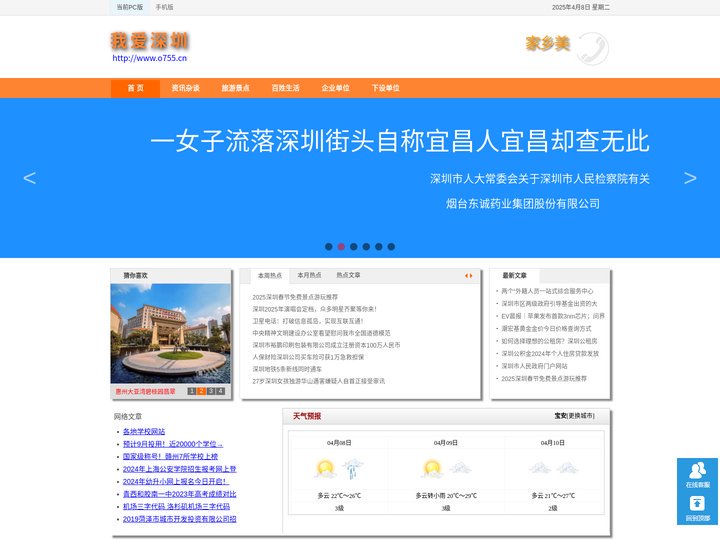
Task: Open article 深圳地铁5条新线同时通车
Action: coord(287,369)
